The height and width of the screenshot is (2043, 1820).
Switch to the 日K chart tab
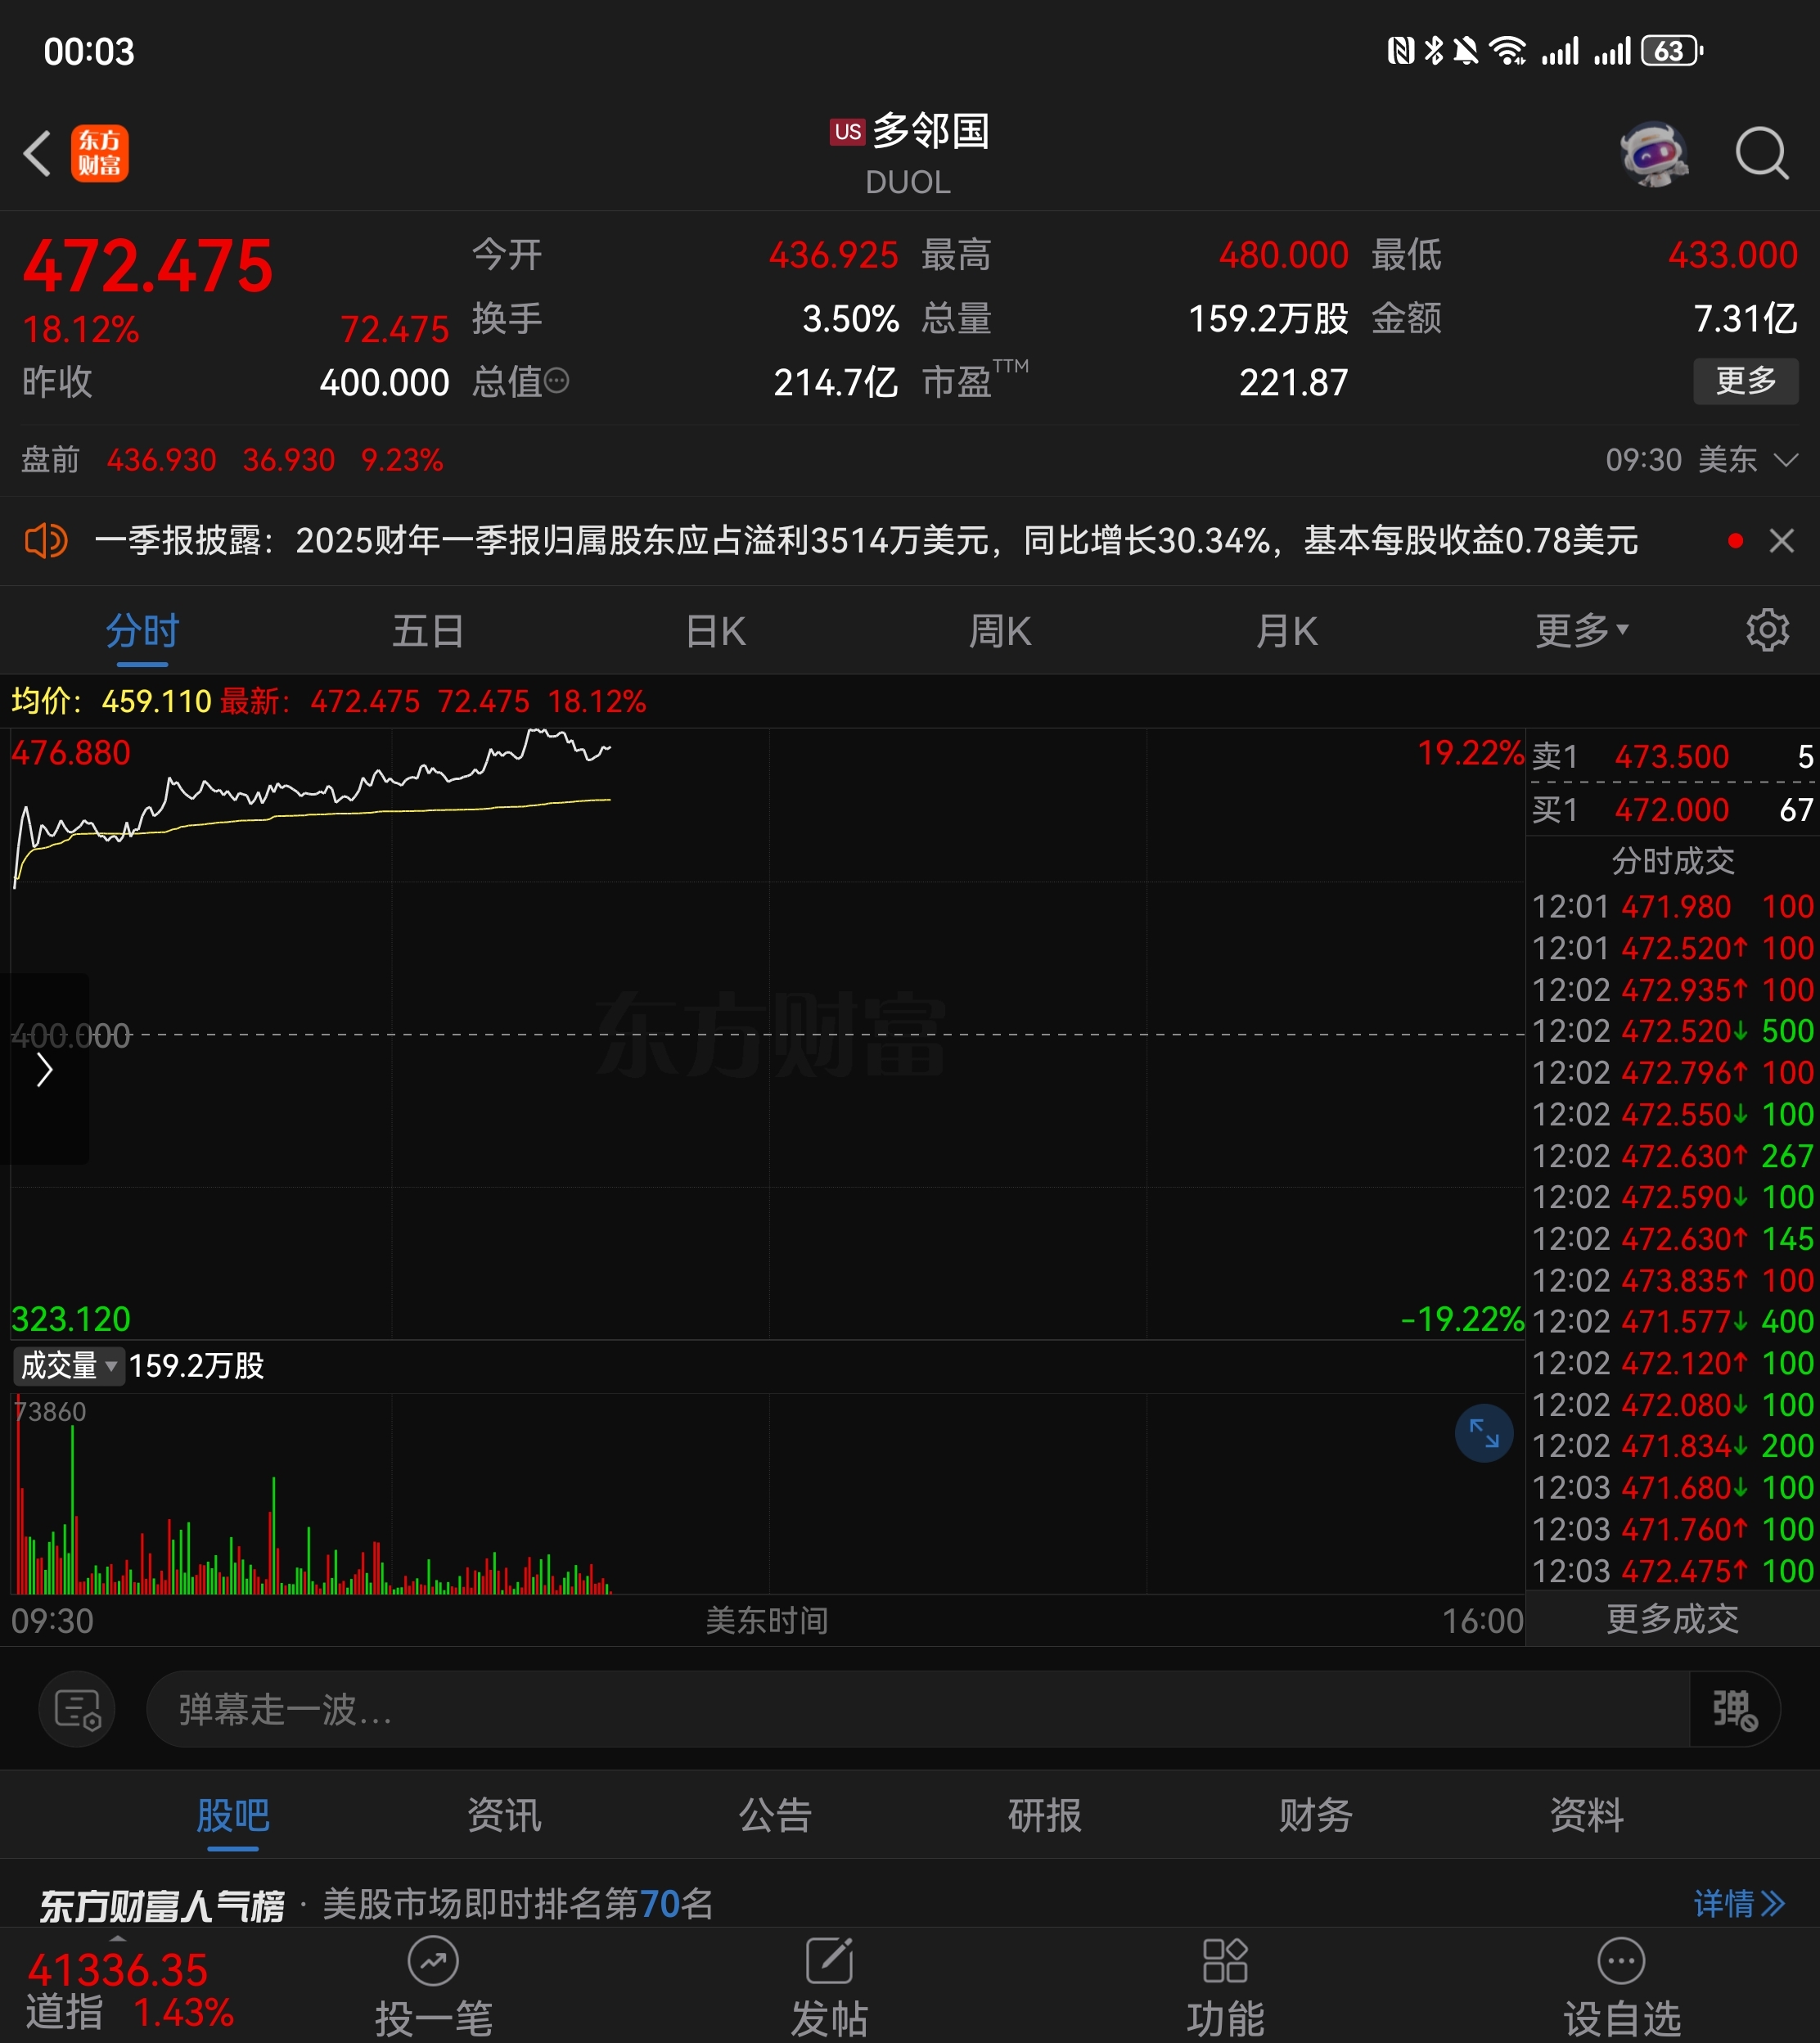(x=715, y=632)
